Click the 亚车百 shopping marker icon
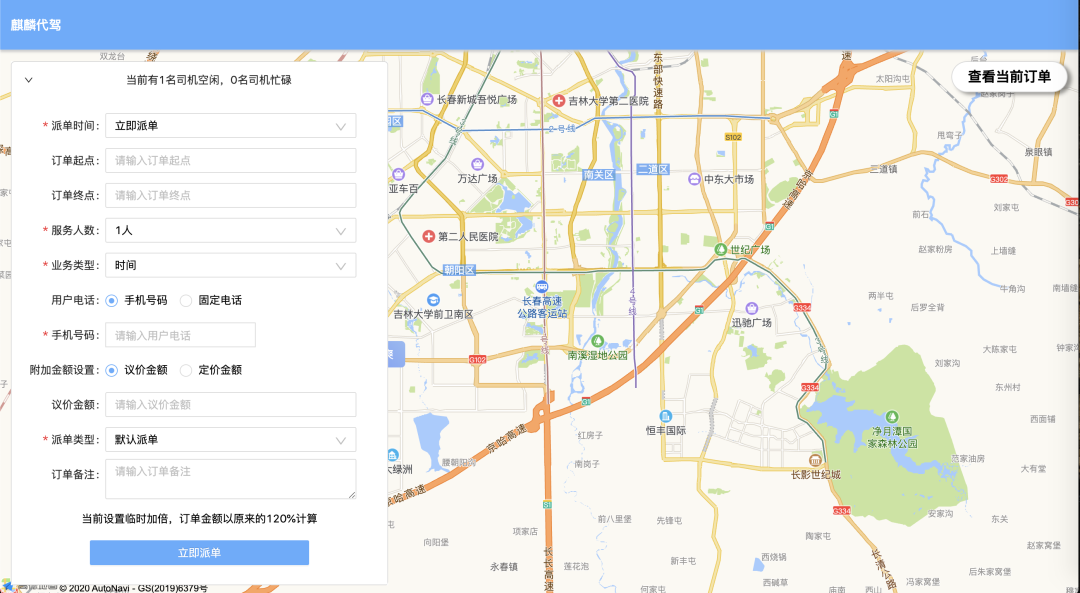Image resolution: width=1080 pixels, height=593 pixels. pos(398,174)
